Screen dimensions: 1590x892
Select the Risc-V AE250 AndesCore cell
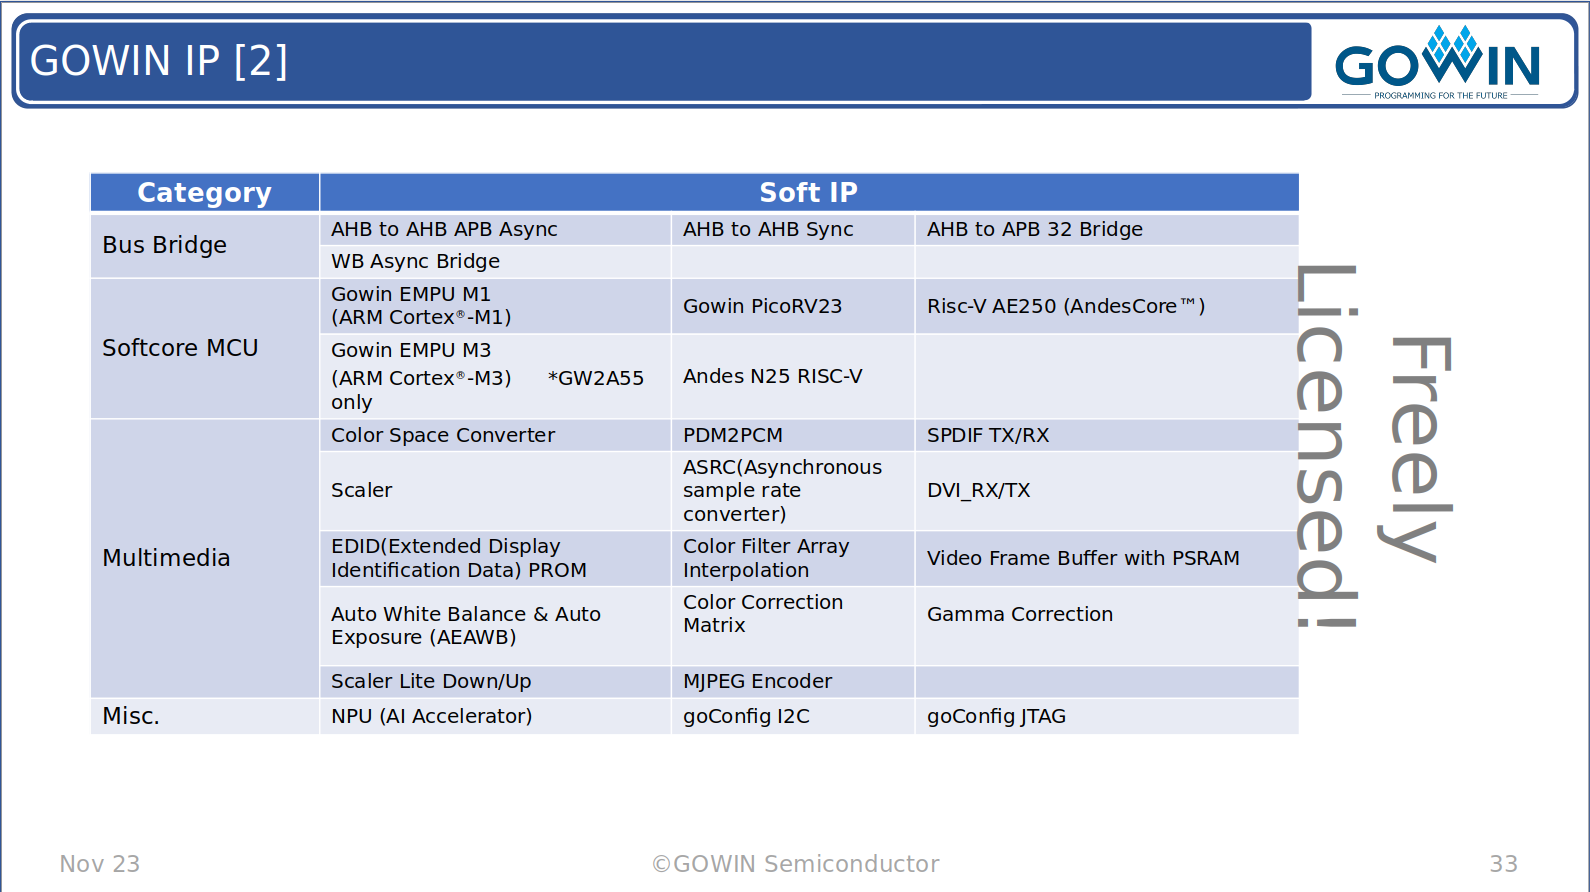tap(1107, 306)
